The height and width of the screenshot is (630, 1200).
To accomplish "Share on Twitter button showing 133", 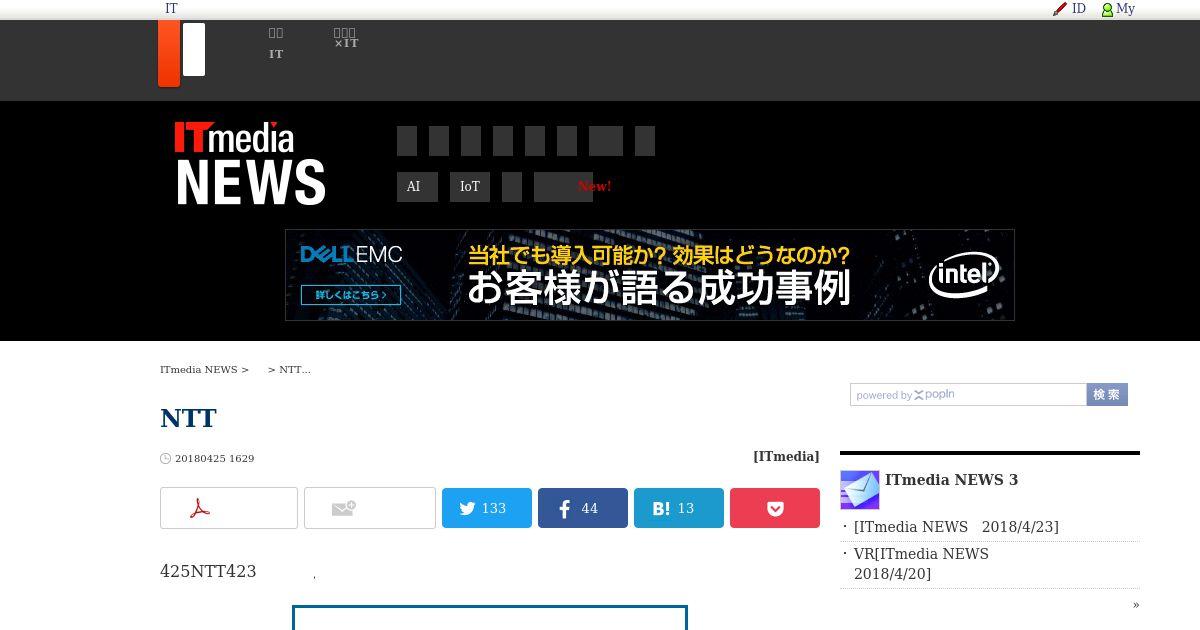I will [487, 508].
